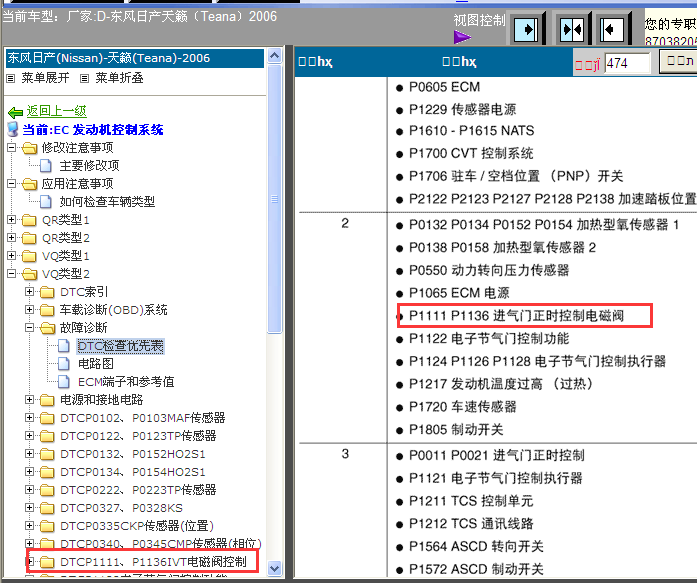Click the P1564 ASCD 转向开关 entry
The image size is (697, 583).
[x=476, y=546]
